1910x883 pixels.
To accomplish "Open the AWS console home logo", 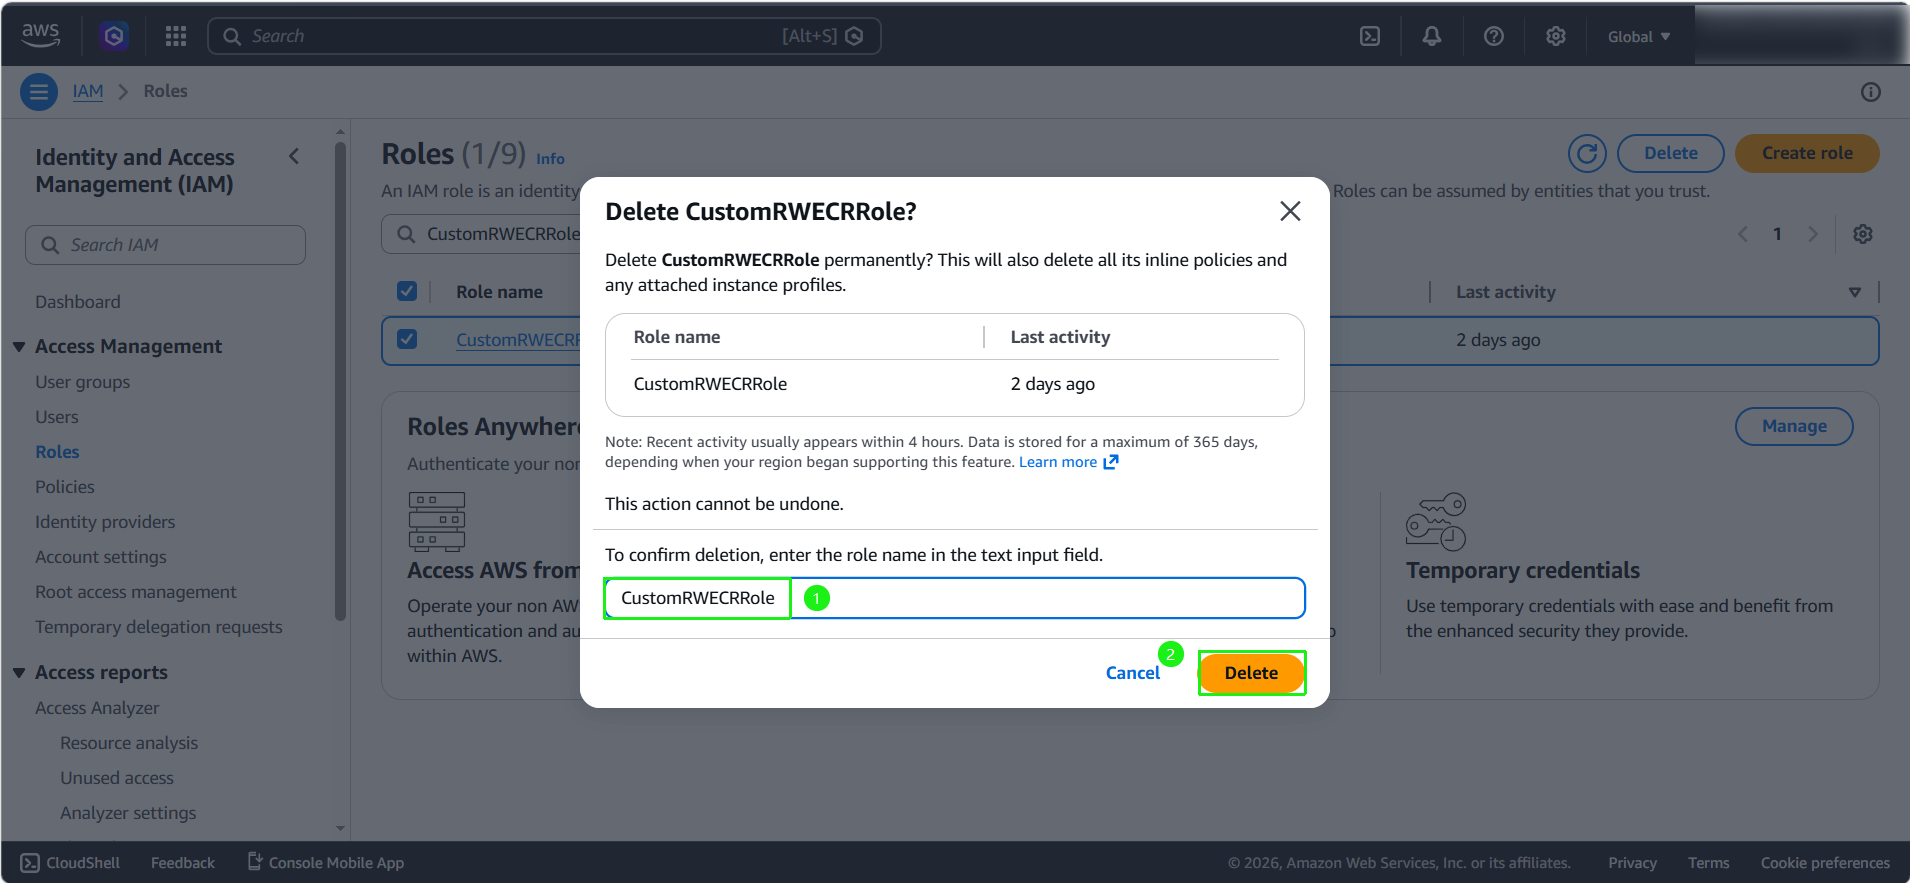I will (41, 35).
